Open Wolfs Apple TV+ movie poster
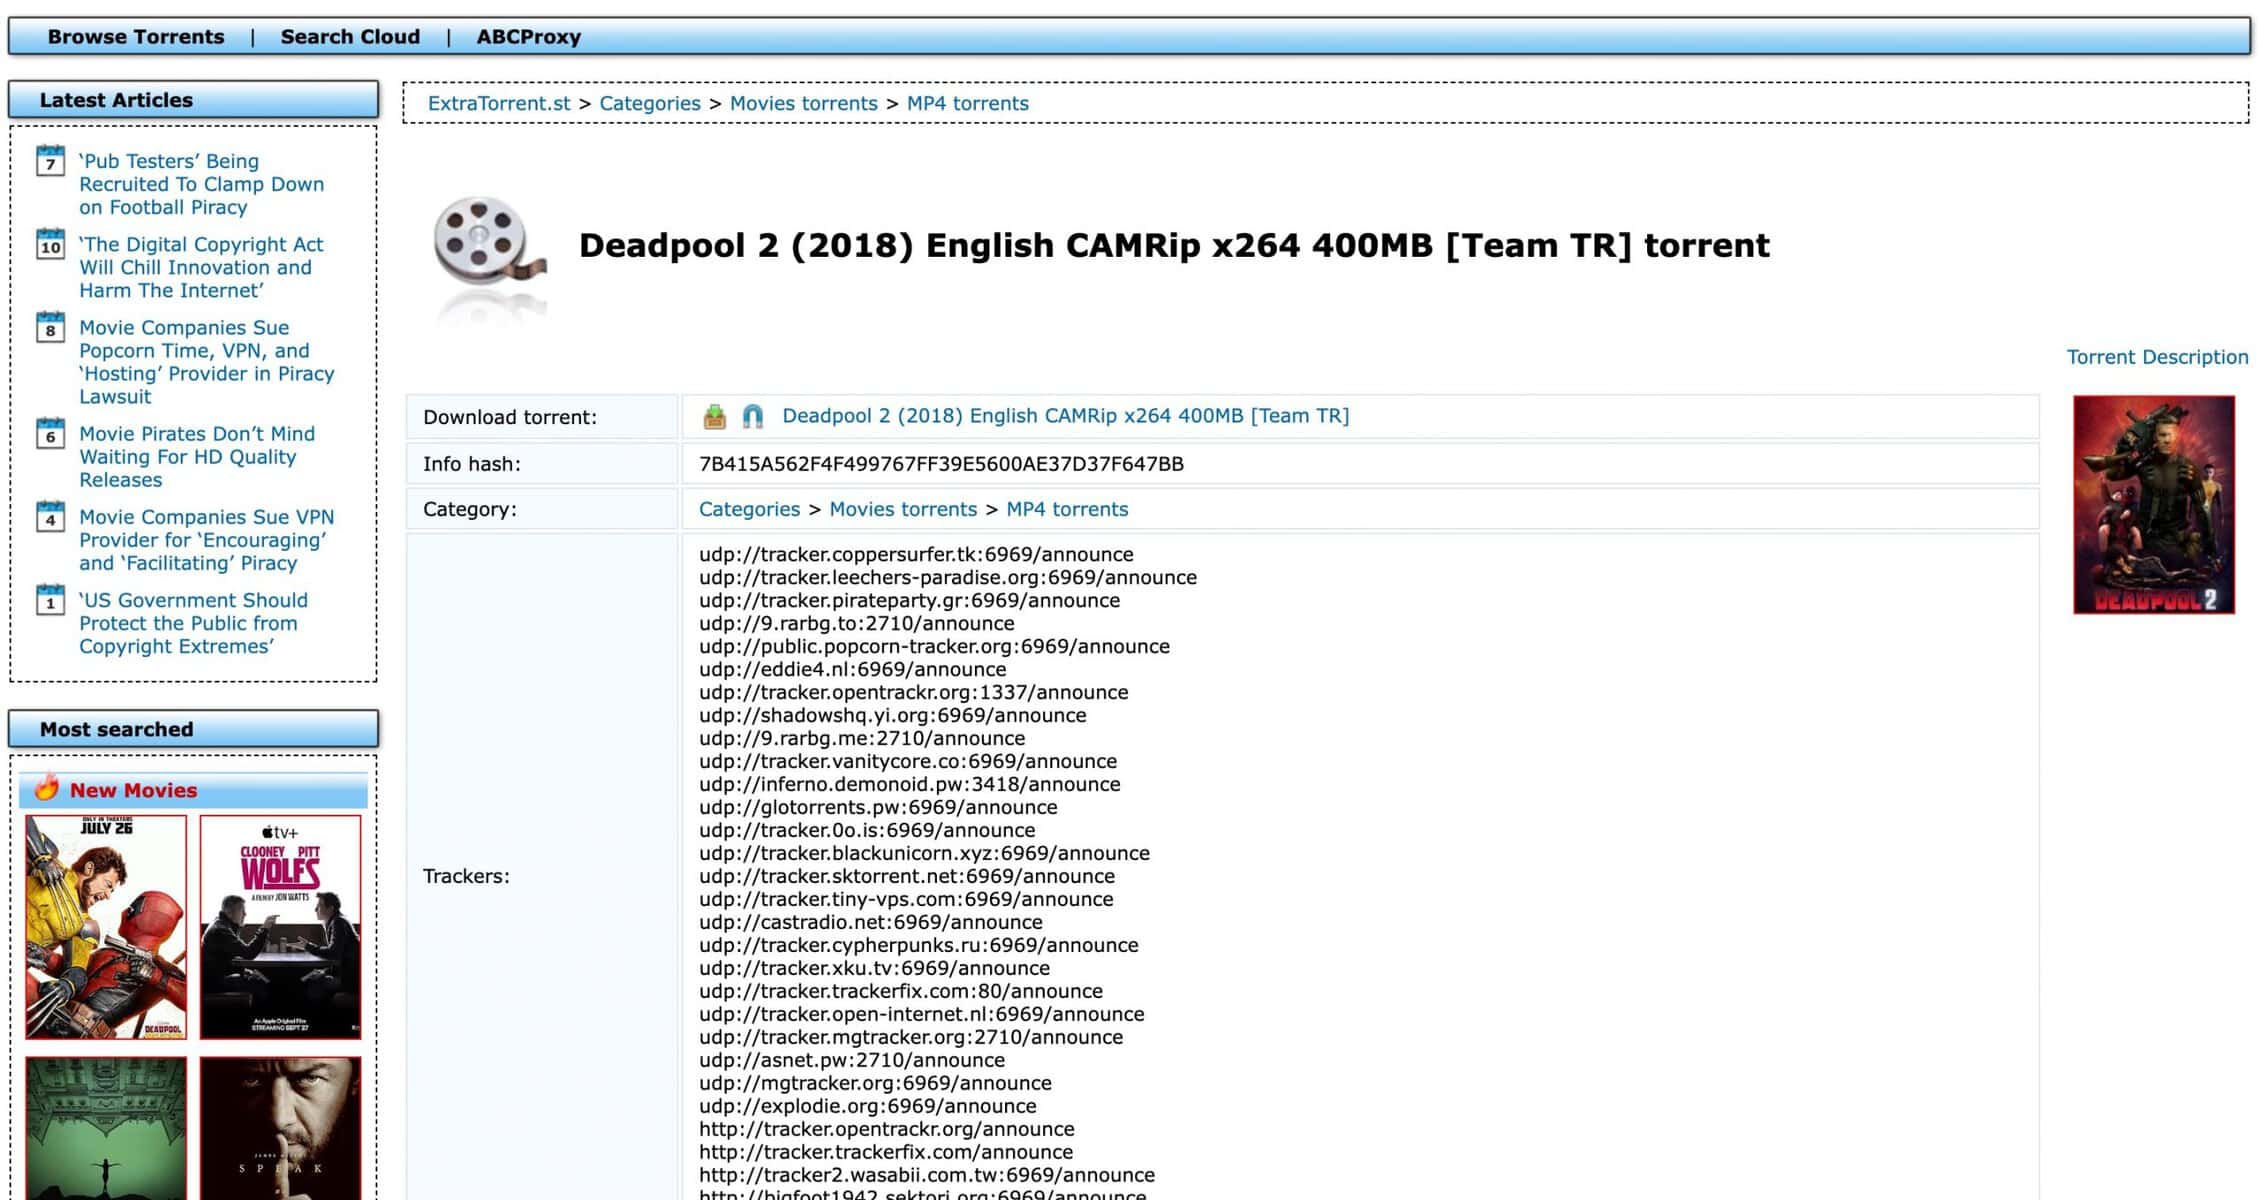This screenshot has height=1200, width=2267. tap(280, 927)
